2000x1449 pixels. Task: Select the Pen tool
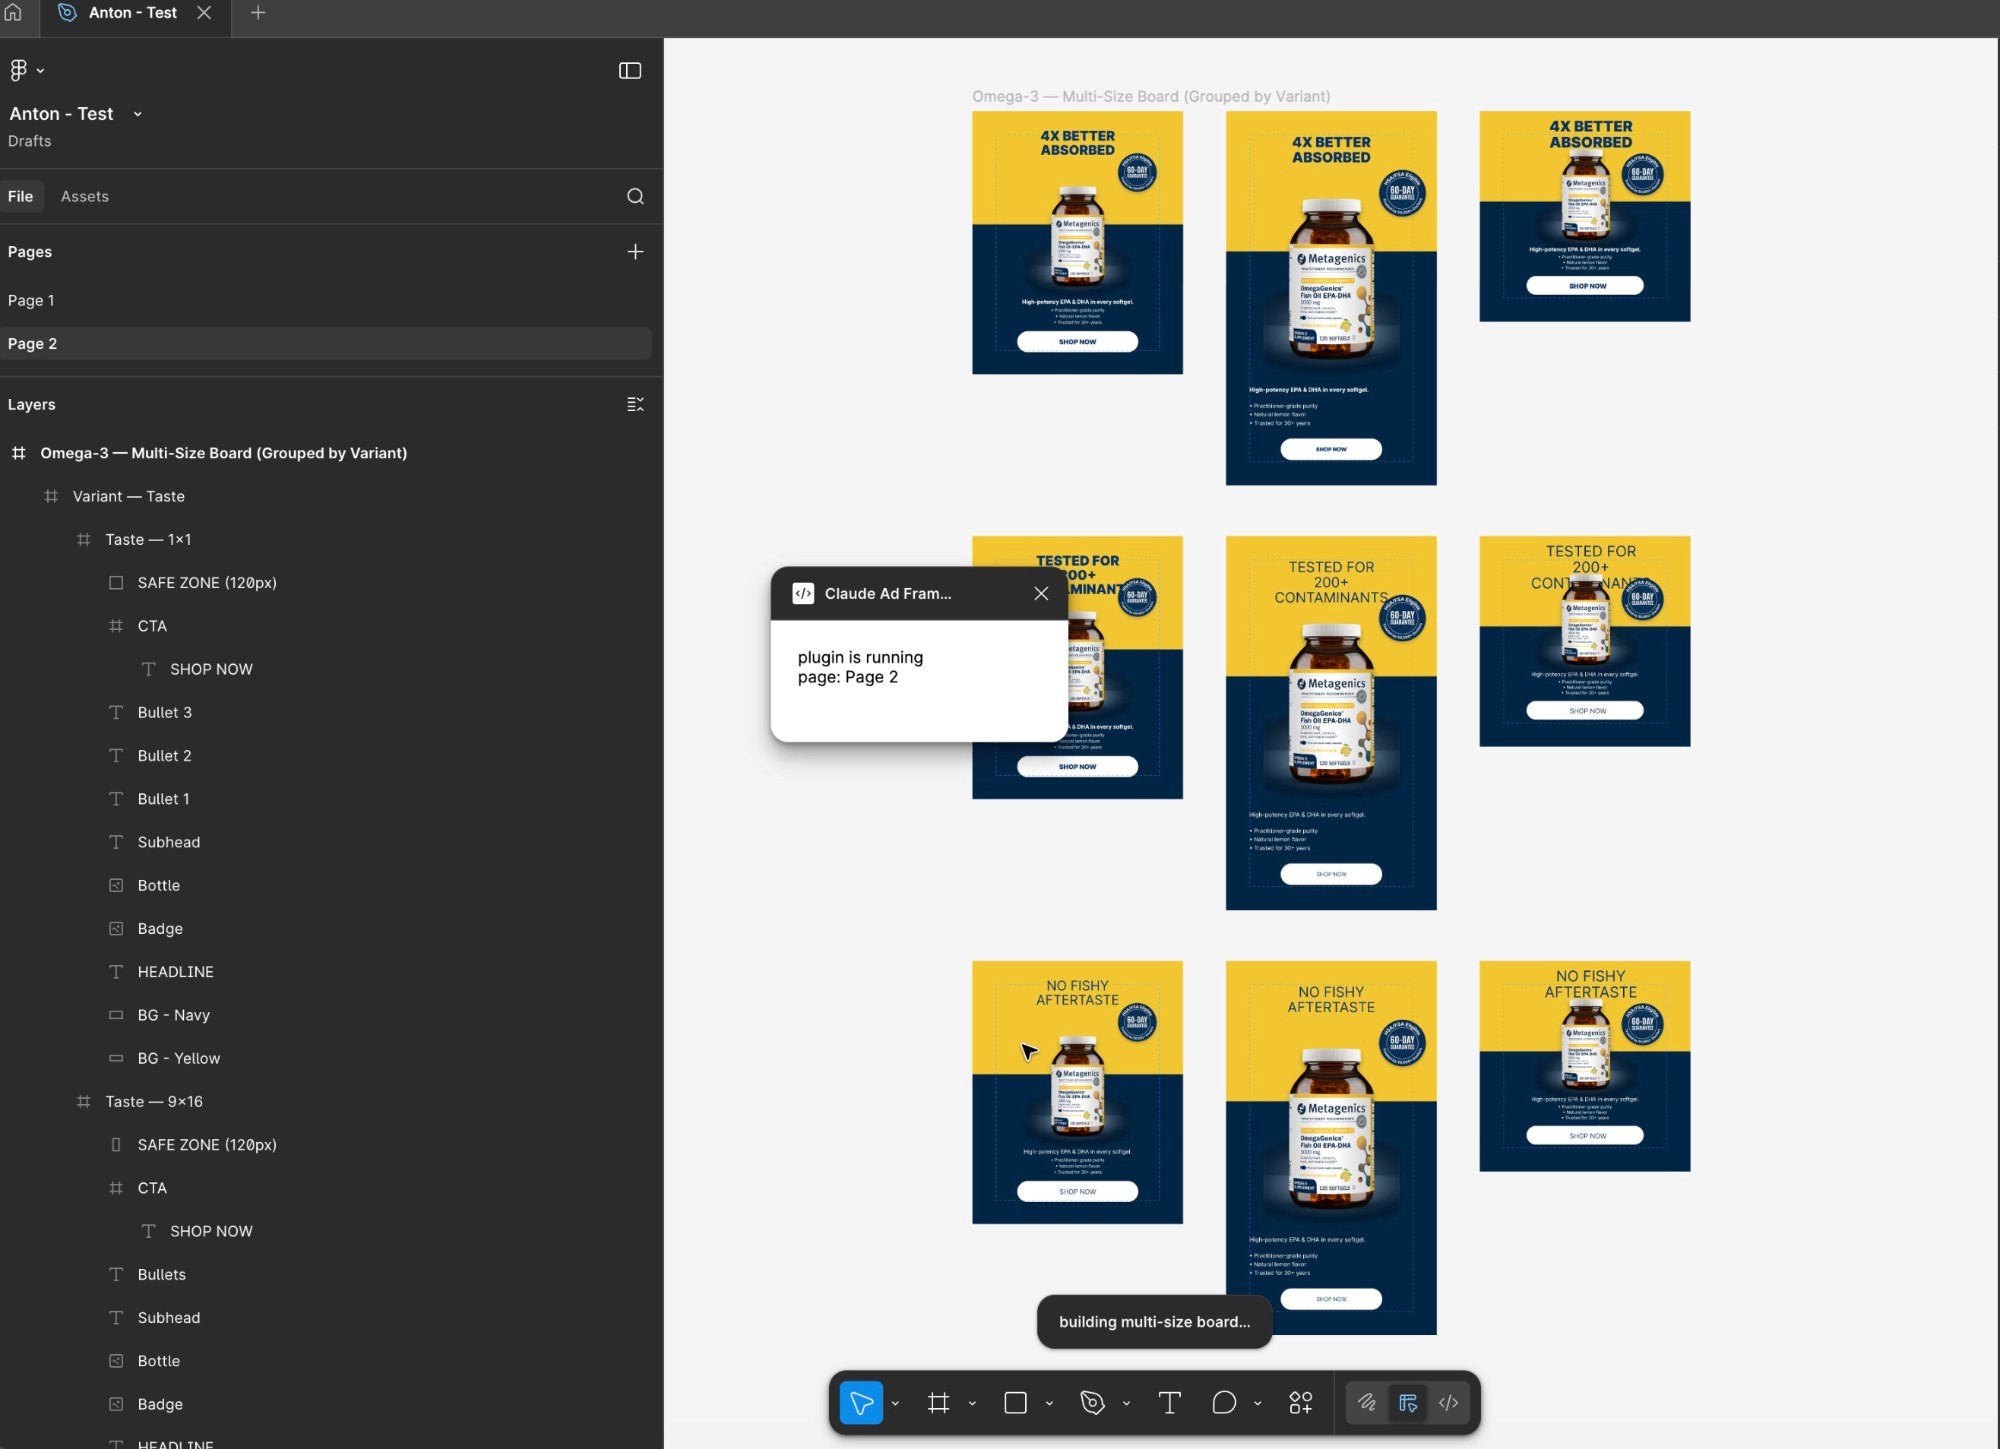click(1092, 1403)
